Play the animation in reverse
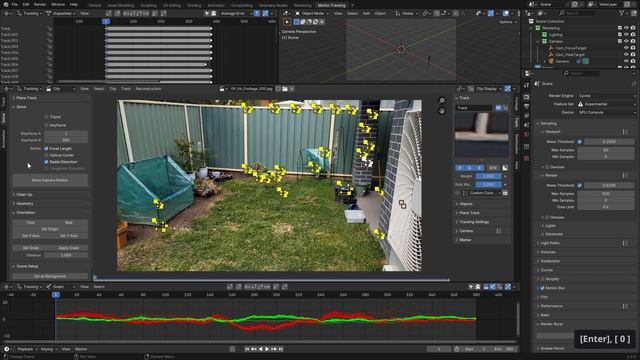The height and width of the screenshot is (360, 640). coord(261,349)
